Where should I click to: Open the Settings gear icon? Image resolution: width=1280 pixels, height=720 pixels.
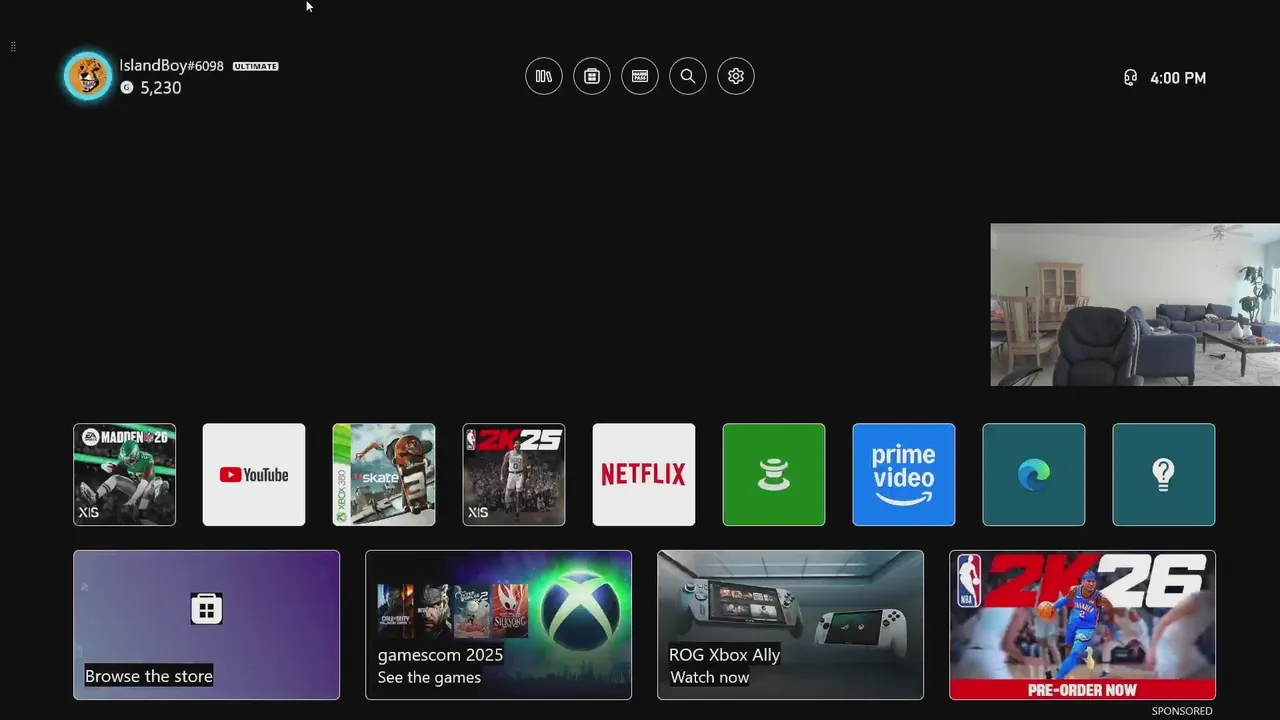point(736,76)
